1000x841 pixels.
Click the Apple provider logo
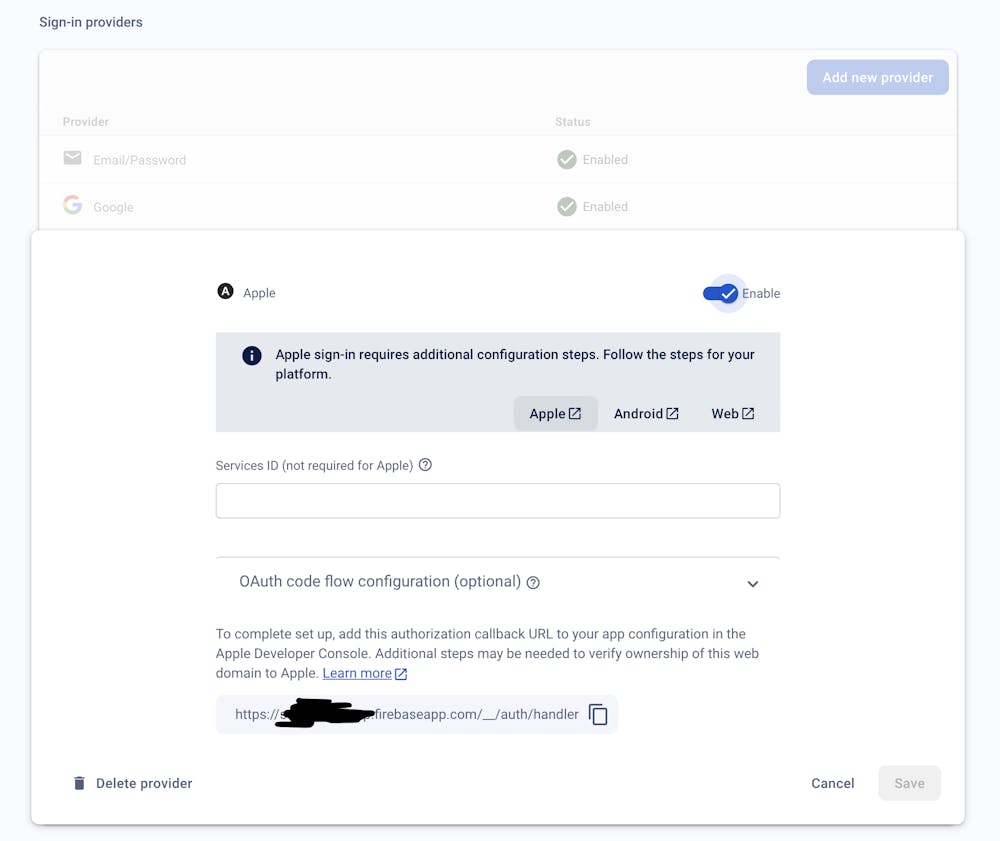(225, 291)
